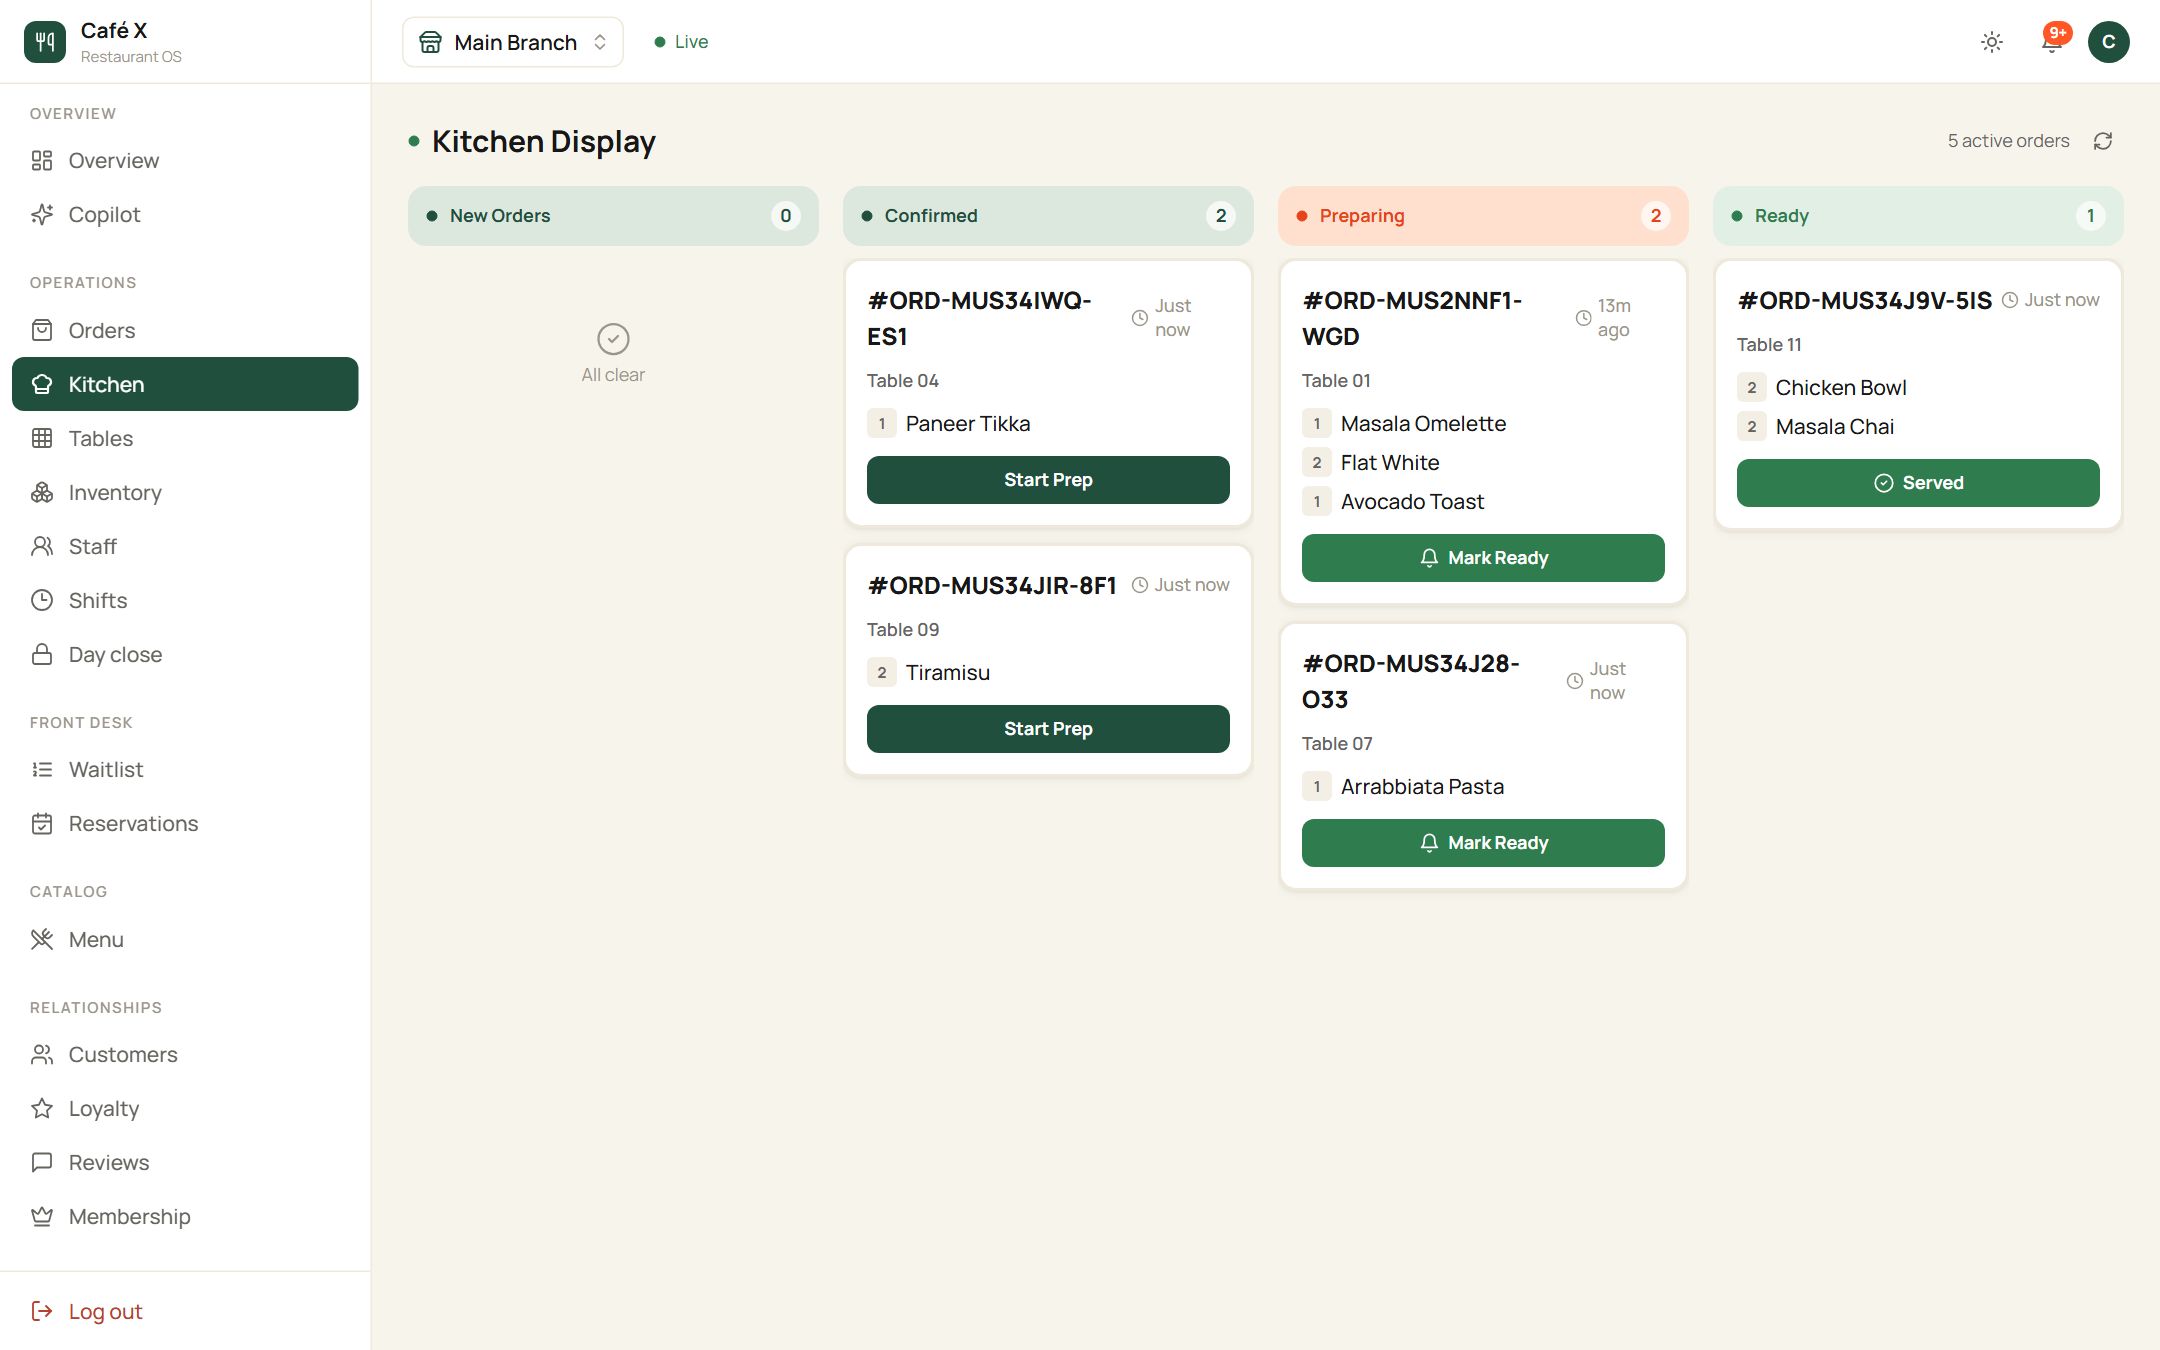This screenshot has height=1350, width=2160.
Task: Click order ID #ORD-MUS34JIR-8F1
Action: (x=992, y=585)
